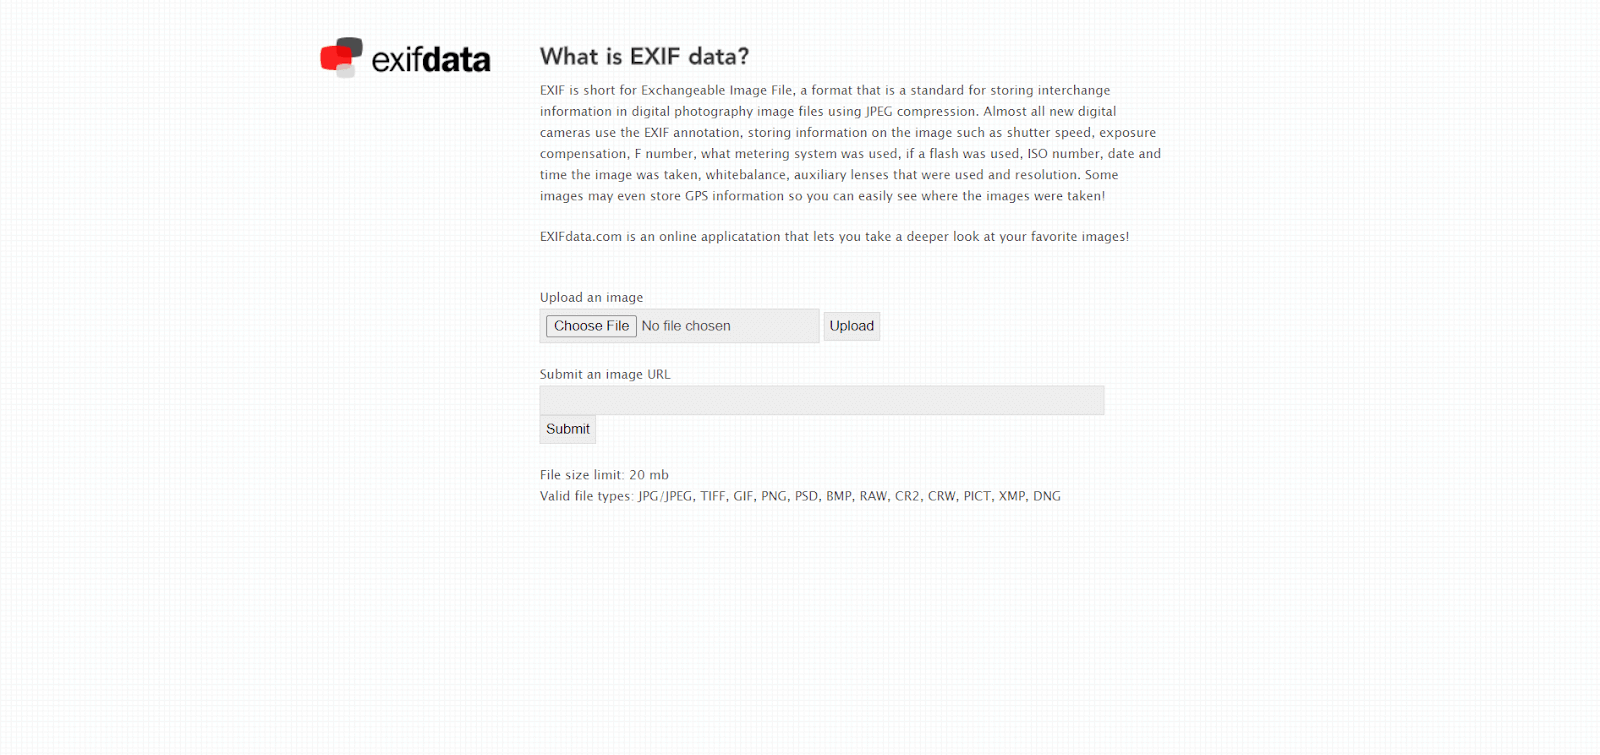The width and height of the screenshot is (1600, 755).
Task: Click the 'Upload an image' label
Action: [592, 297]
